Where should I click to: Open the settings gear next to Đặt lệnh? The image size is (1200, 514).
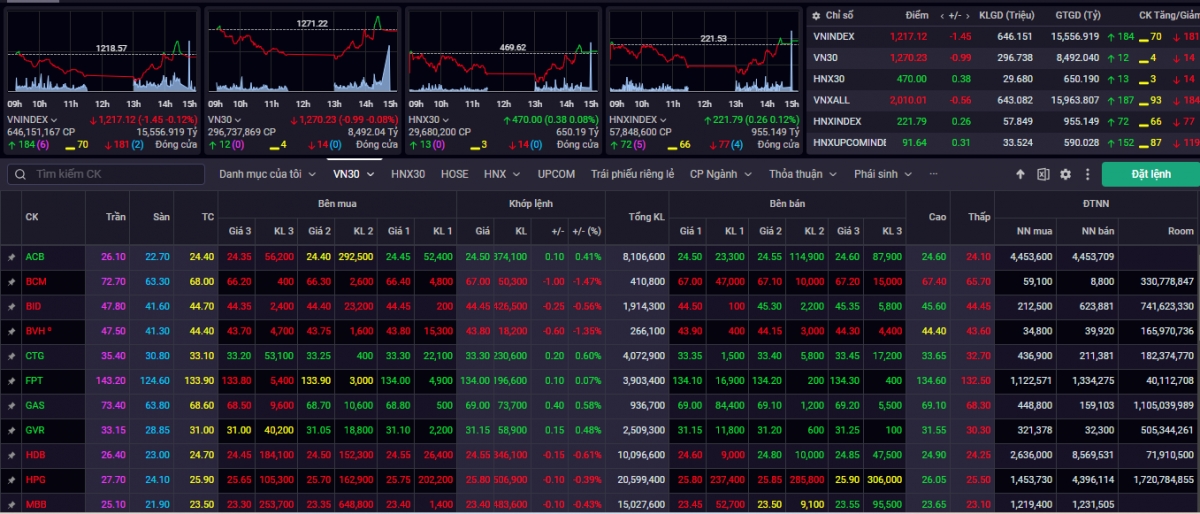click(x=1065, y=174)
